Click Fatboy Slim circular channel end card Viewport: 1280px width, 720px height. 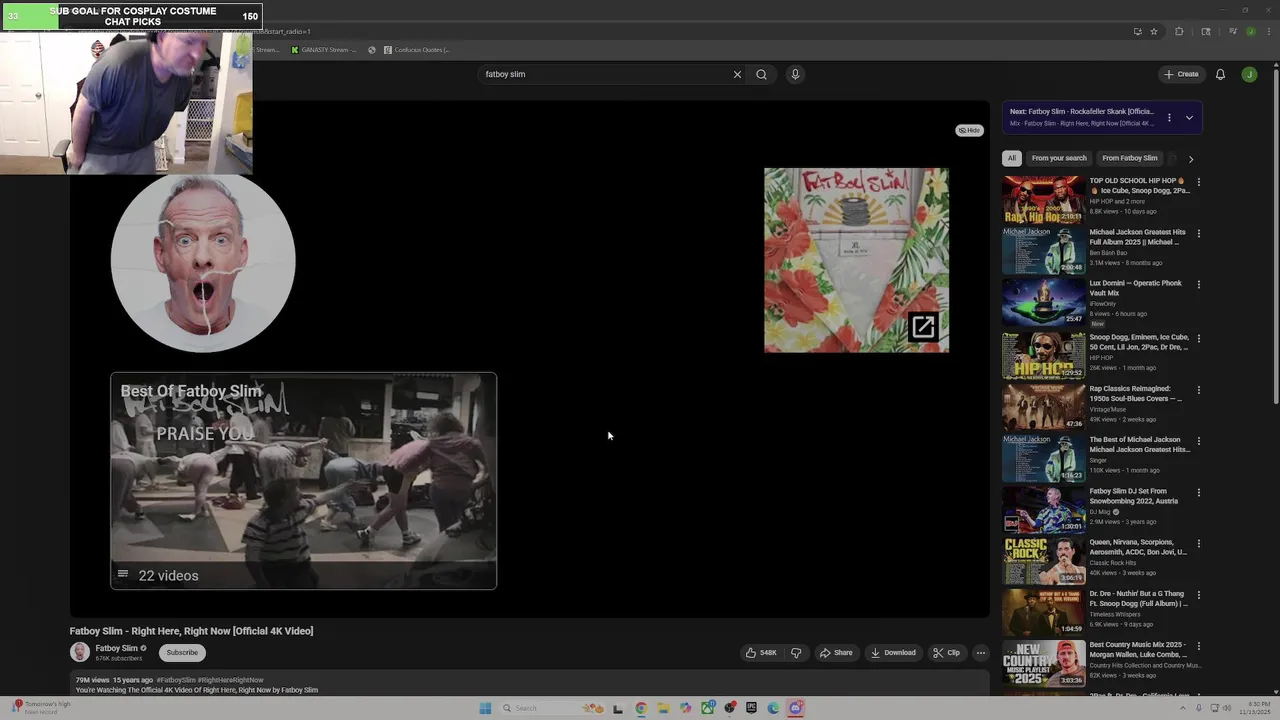[x=203, y=264]
